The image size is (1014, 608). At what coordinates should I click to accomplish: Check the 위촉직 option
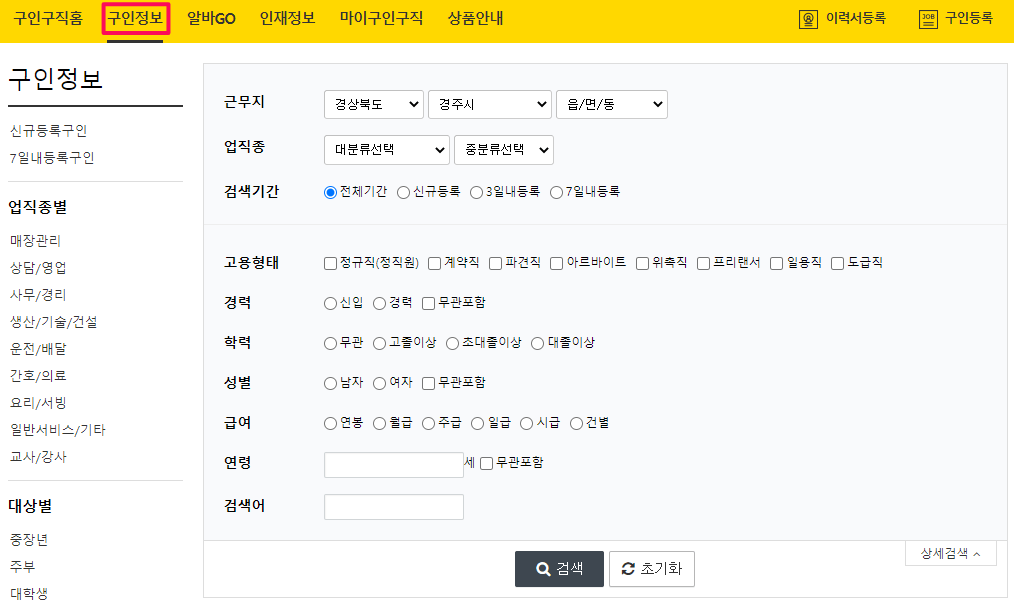coord(642,263)
